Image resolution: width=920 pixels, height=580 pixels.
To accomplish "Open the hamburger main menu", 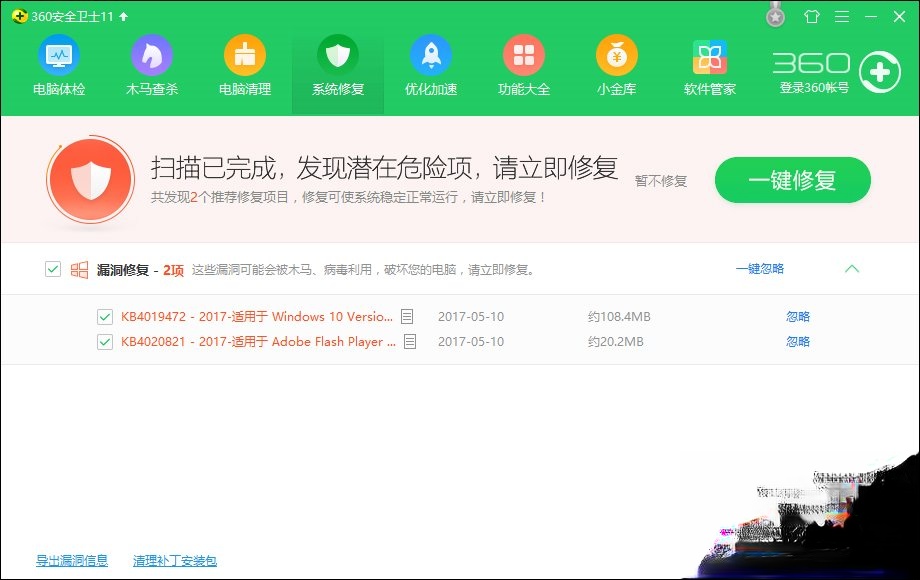I will 841,16.
